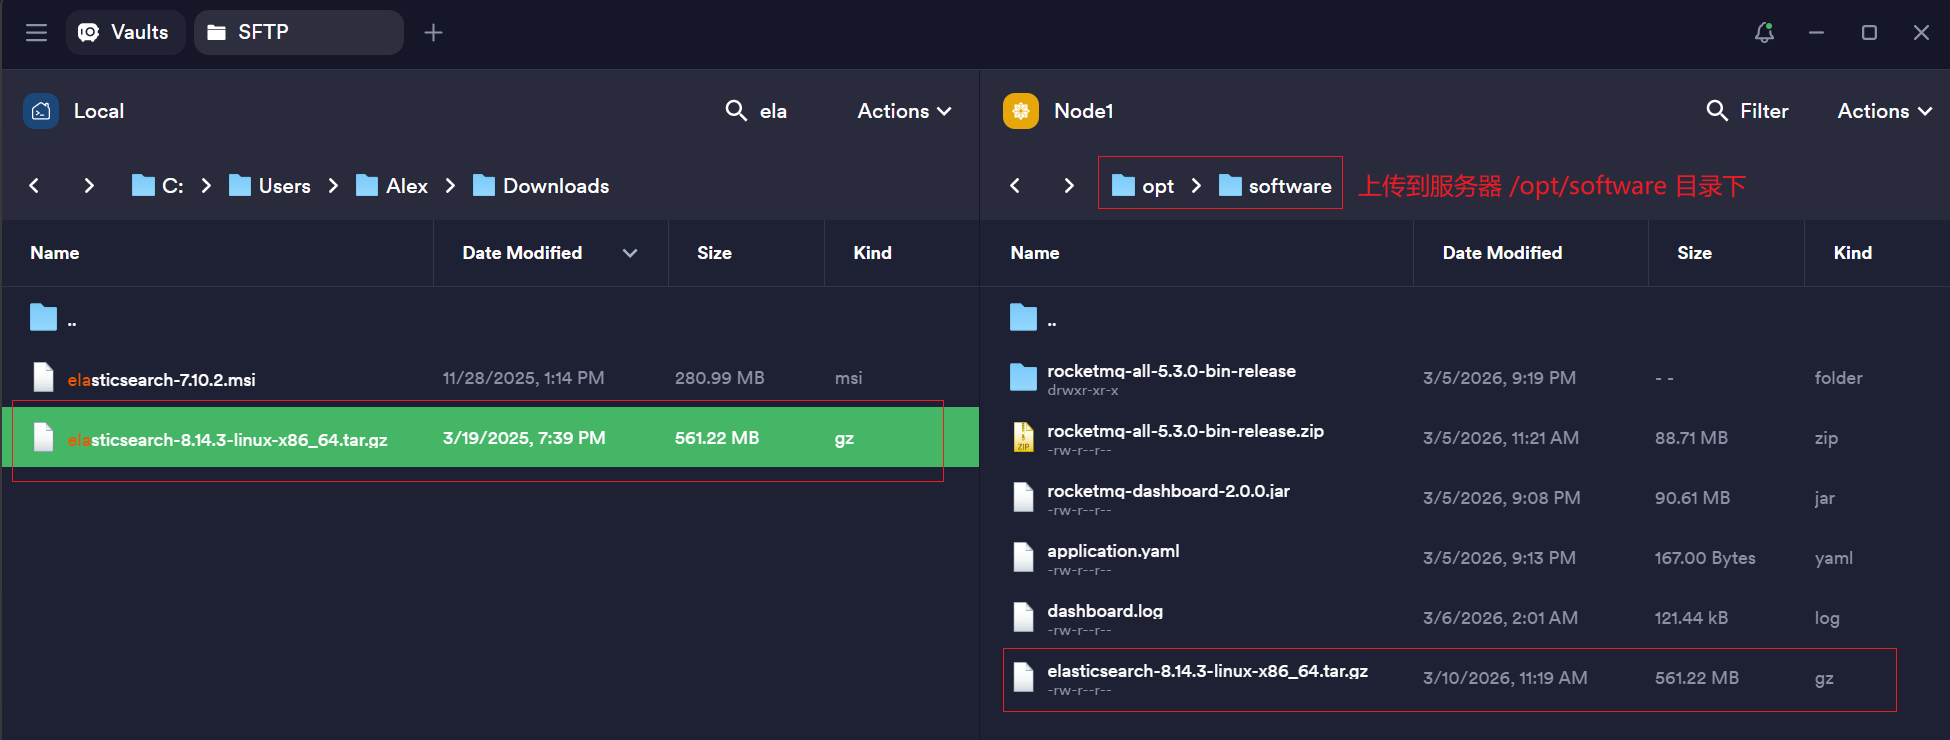
Task: Sort Node1 files by Size column
Action: click(x=1694, y=253)
